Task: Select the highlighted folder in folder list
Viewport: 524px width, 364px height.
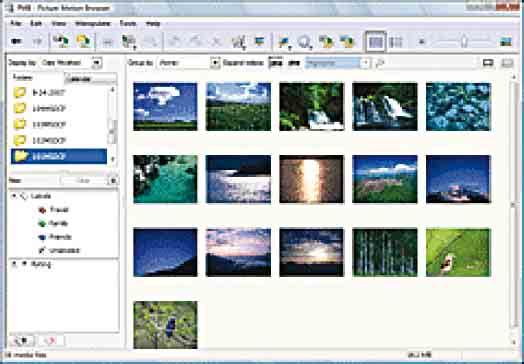Action: (59, 156)
